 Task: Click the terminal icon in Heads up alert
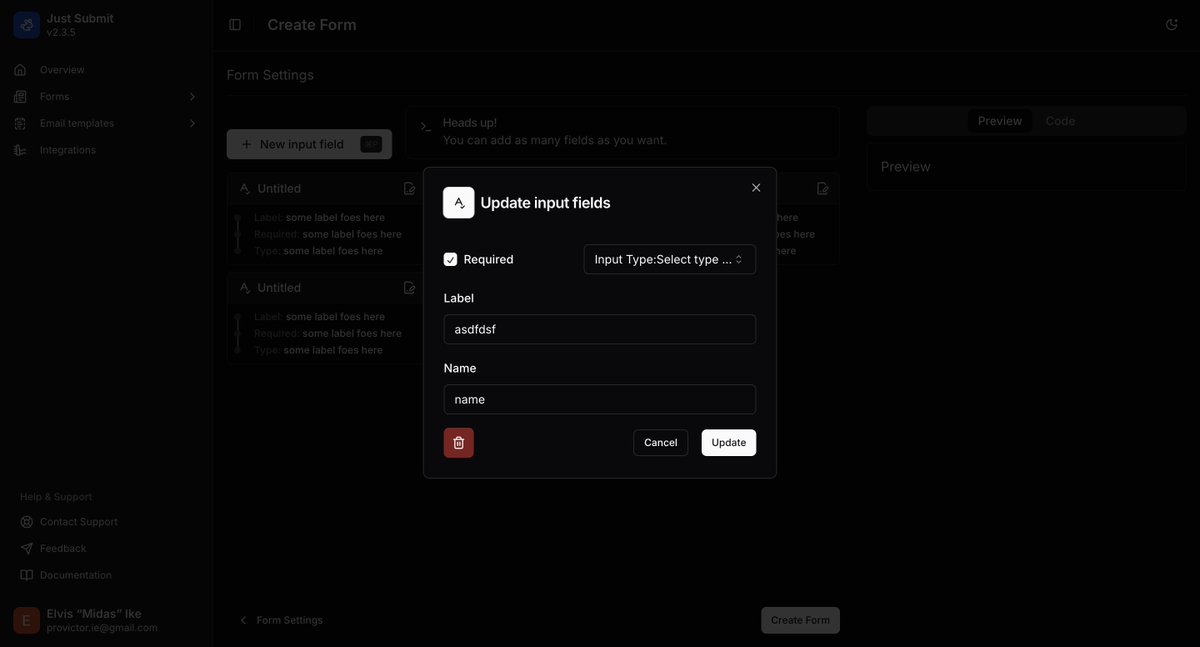[425, 127]
